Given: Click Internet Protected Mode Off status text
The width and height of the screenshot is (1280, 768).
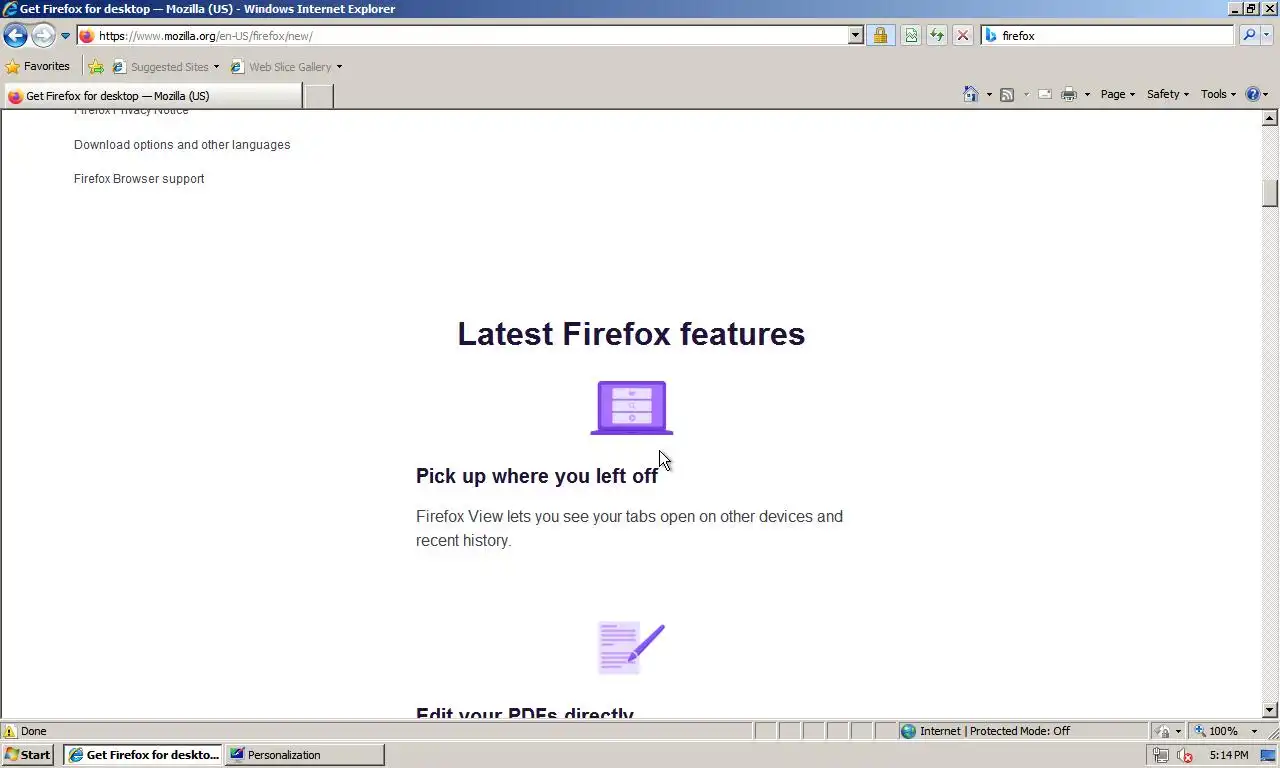Looking at the screenshot, I should pos(994,731).
